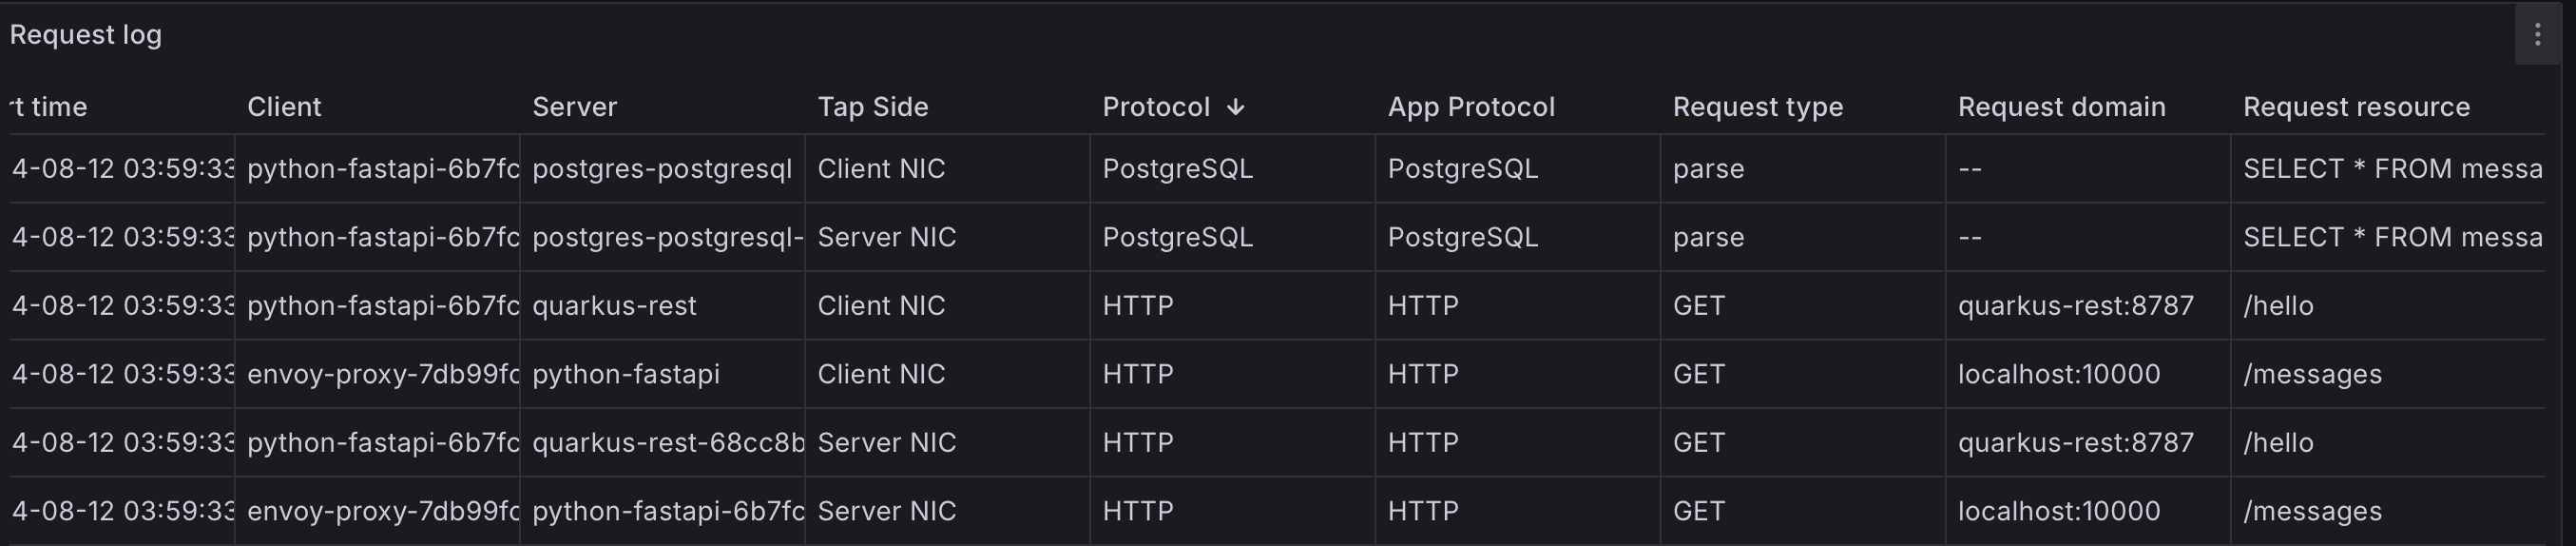Open the Request log panel menu (three dots)

[2537, 35]
